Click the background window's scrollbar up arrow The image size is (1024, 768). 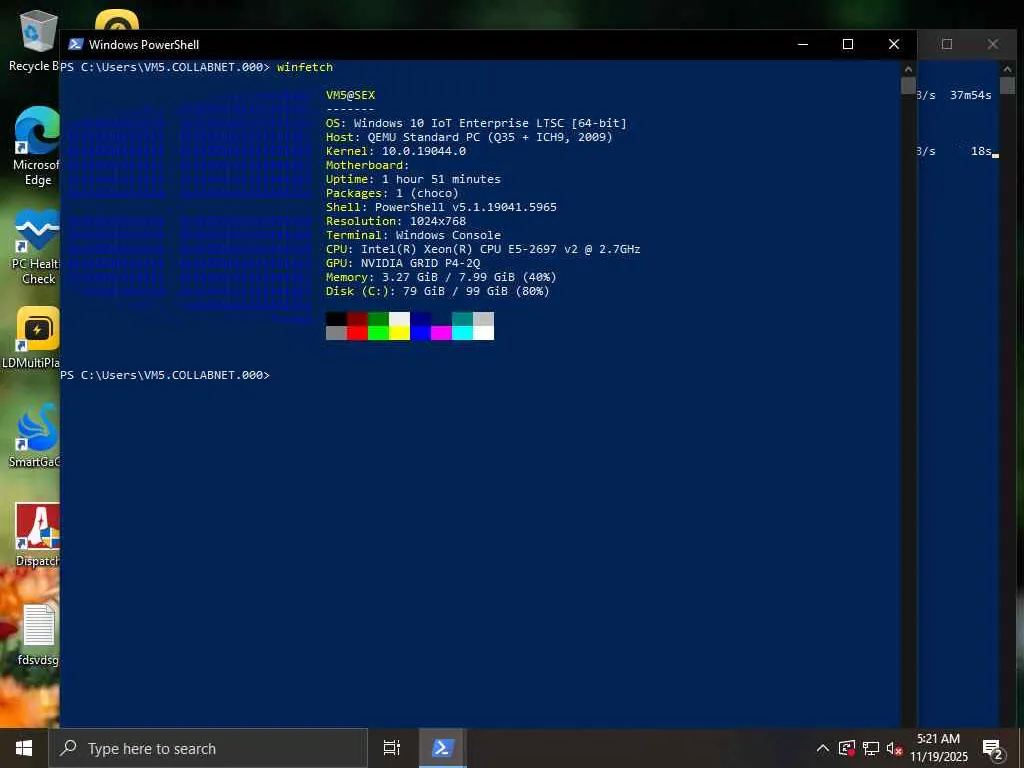tap(1007, 68)
